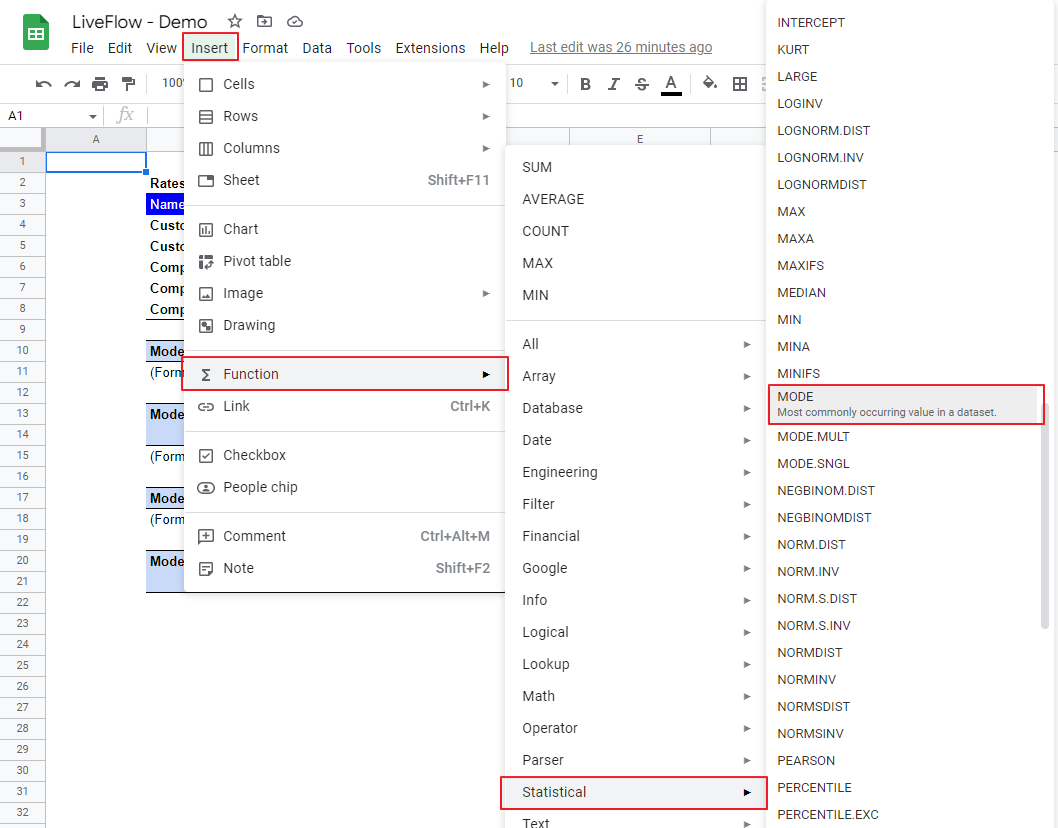Choose the SUM function
Image resolution: width=1058 pixels, height=828 pixels.
[x=636, y=167]
